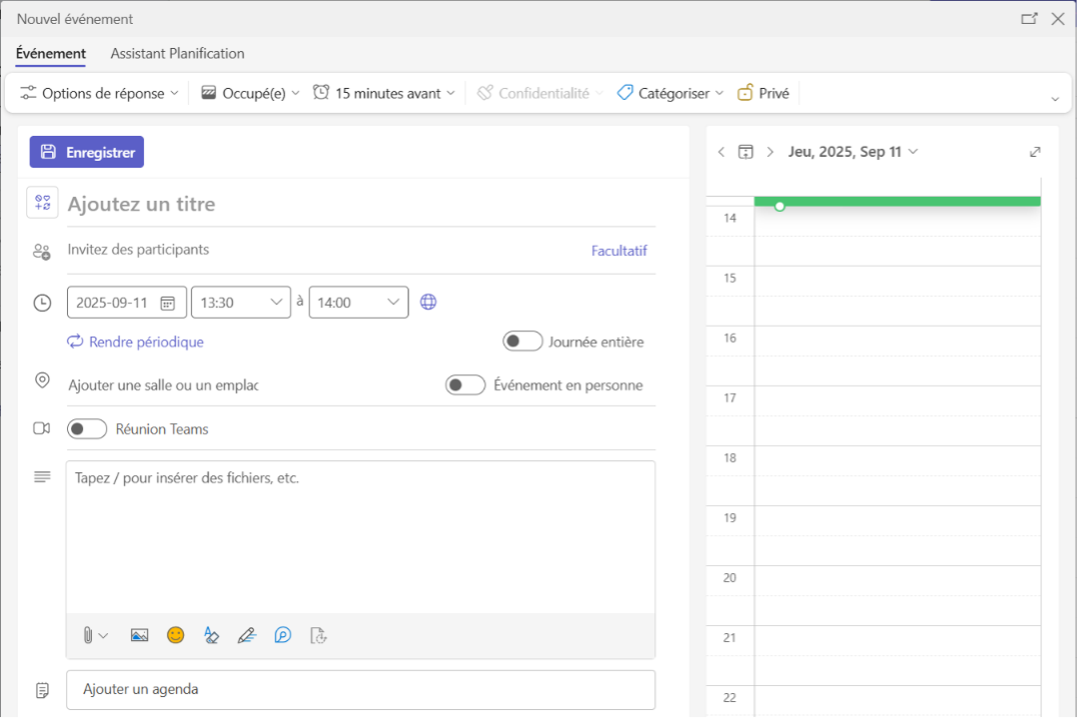
Task: Expand the calendar preview pane arrows
Action: click(1035, 152)
